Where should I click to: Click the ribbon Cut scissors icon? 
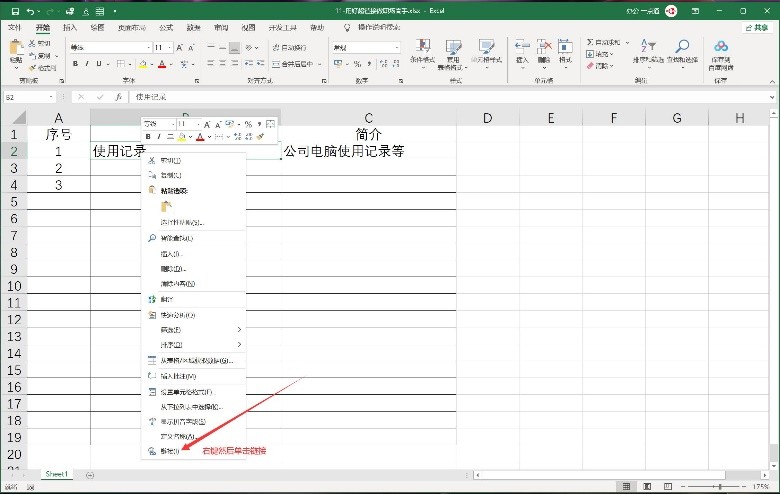tap(32, 43)
